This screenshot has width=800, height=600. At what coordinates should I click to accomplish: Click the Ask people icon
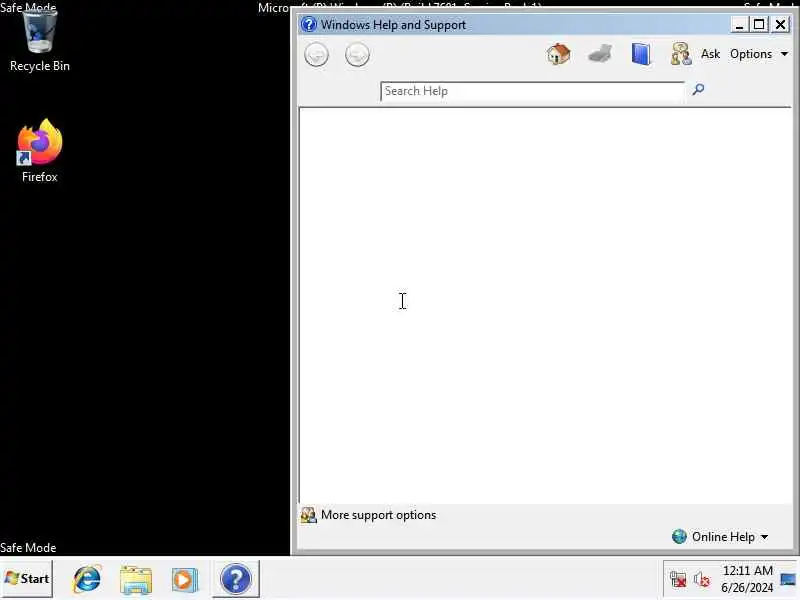[x=681, y=54]
